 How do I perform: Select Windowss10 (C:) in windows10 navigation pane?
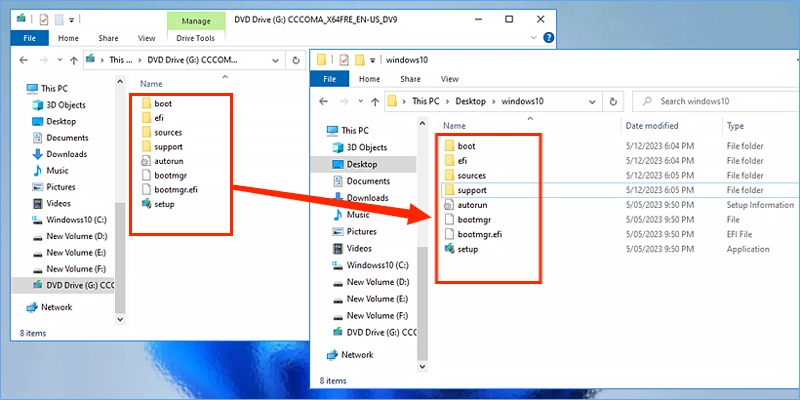370,265
